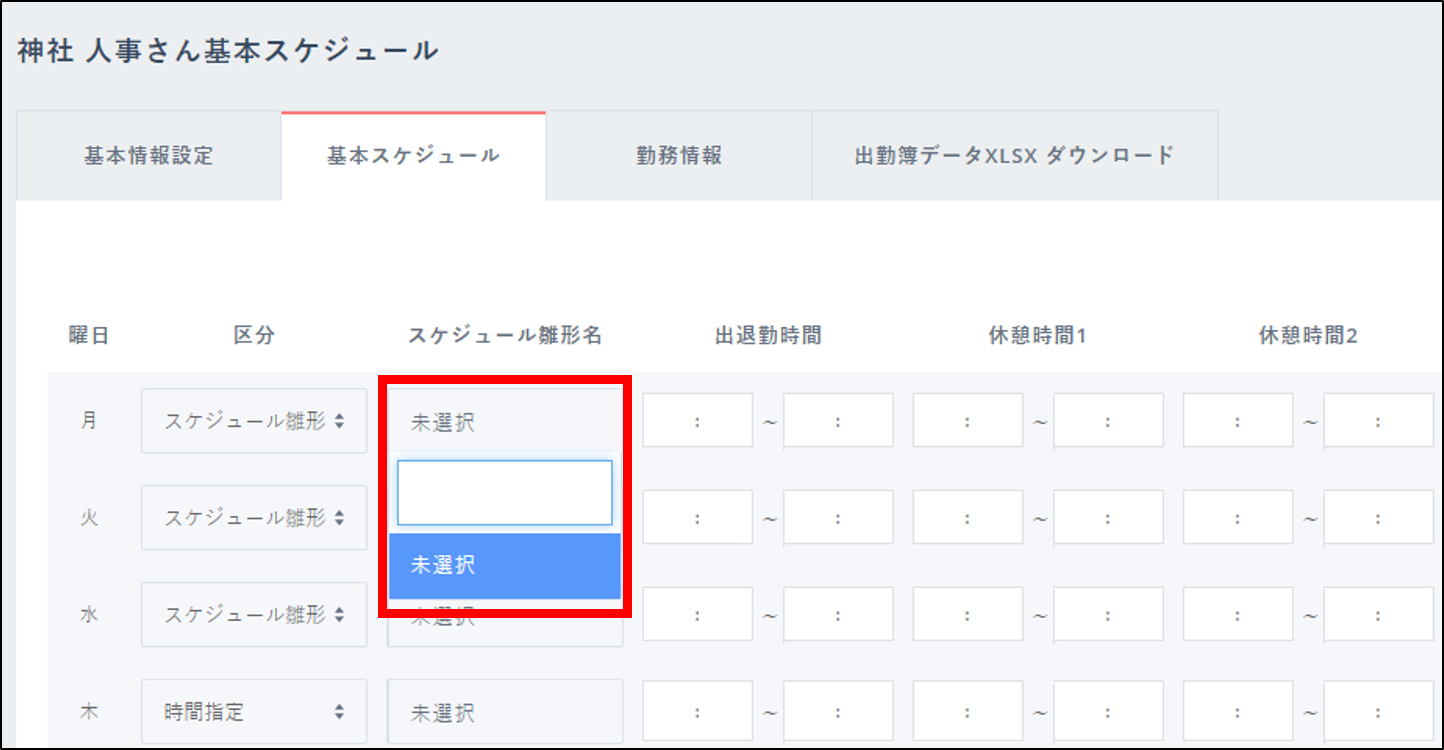Click Tuesday's 休憩時間1 start field
Image resolution: width=1444 pixels, height=750 pixels.
pyautogui.click(x=967, y=518)
